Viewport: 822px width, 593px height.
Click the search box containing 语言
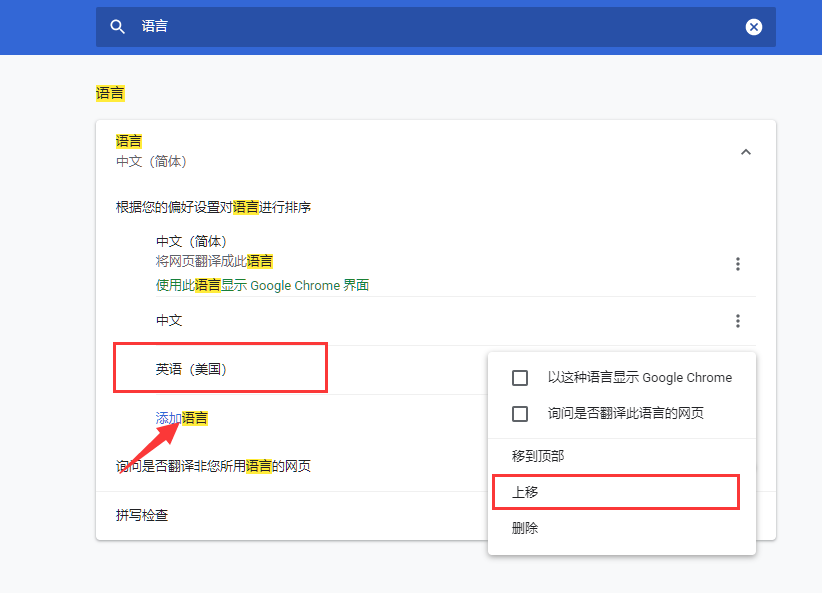pyautogui.click(x=436, y=27)
